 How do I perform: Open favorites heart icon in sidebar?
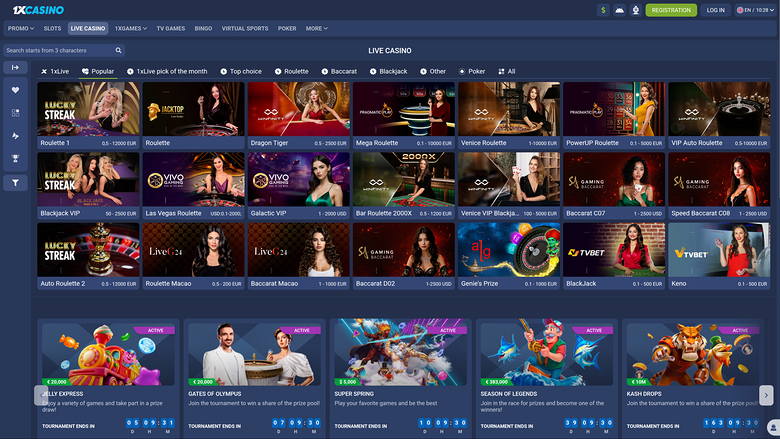[15, 90]
